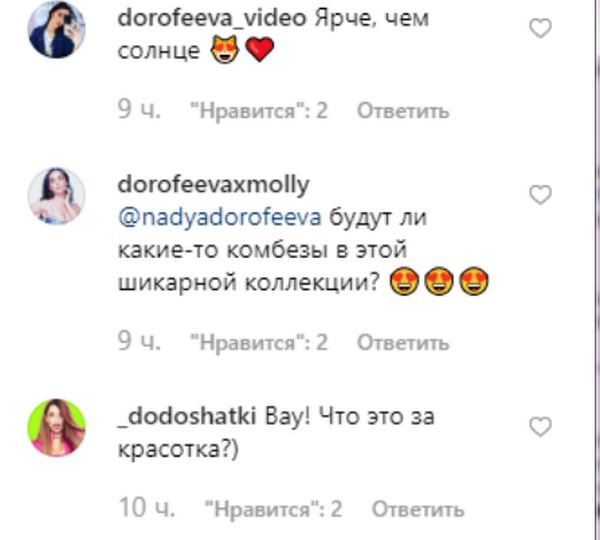Screen dimensions: 600x540
Task: Open the '9 ч.' timestamp under dorofeeva_video comment
Action: [139, 110]
